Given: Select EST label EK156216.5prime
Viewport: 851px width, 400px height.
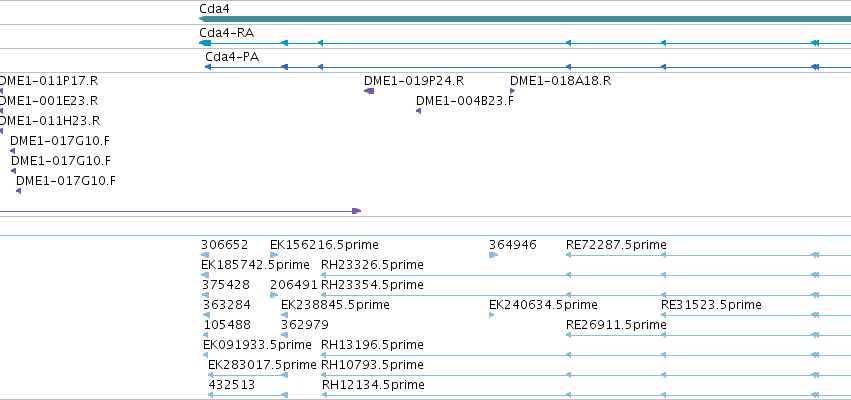Looking at the screenshot, I should 324,245.
